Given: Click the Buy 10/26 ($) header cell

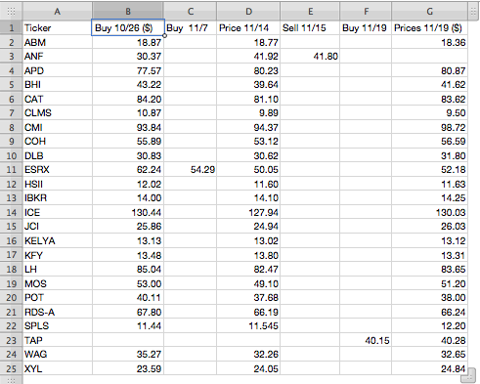Looking at the screenshot, I should click(128, 28).
